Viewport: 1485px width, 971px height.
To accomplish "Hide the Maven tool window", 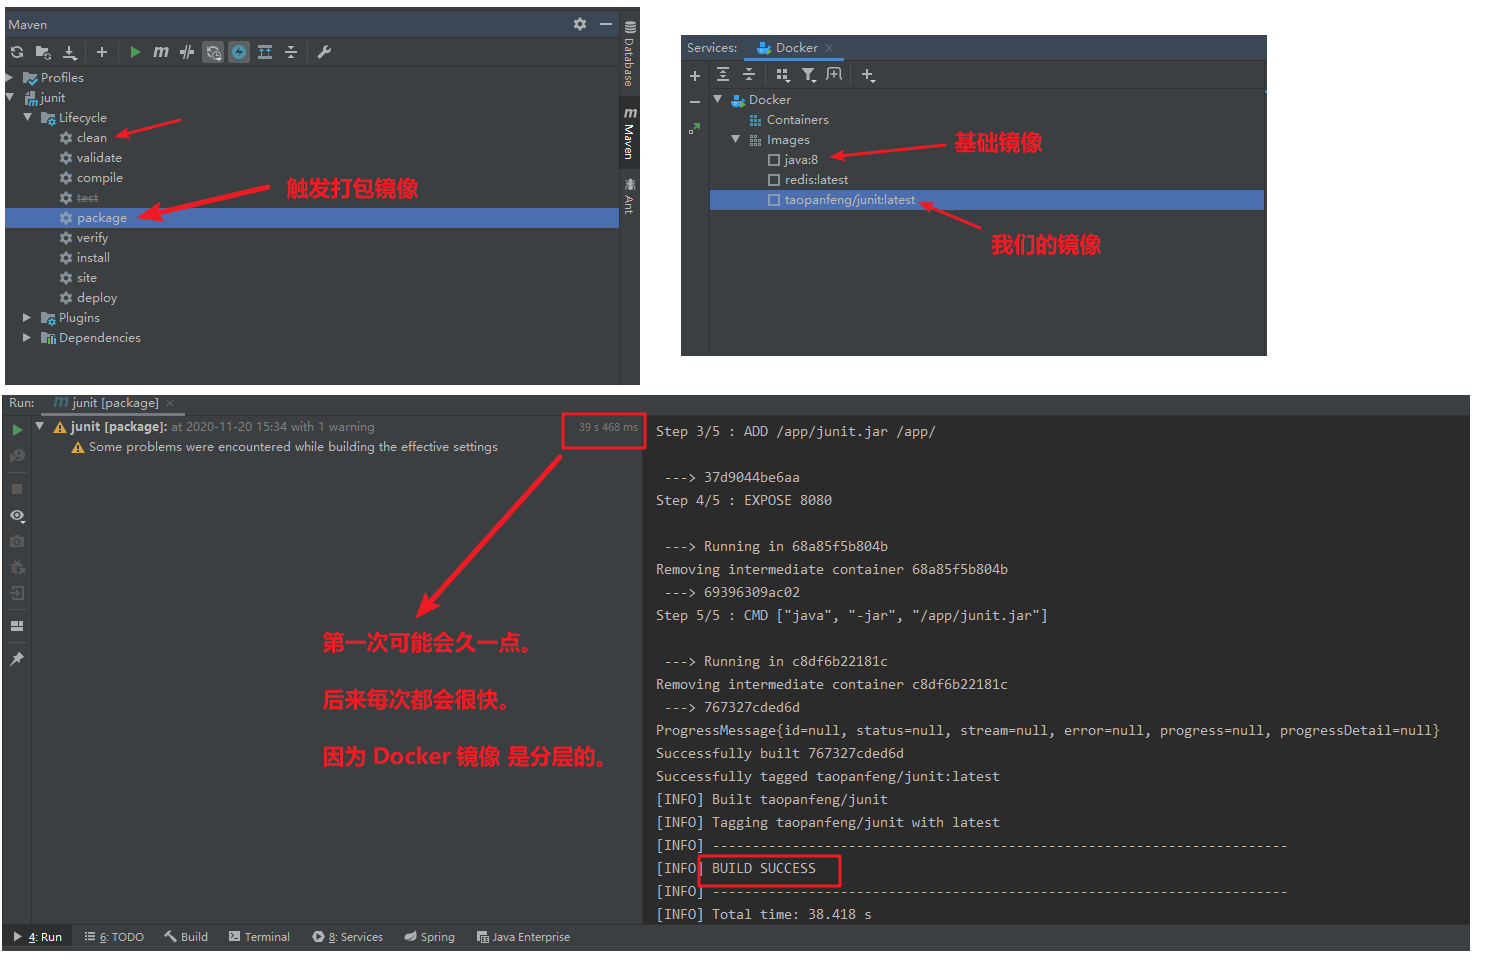I will 606,24.
